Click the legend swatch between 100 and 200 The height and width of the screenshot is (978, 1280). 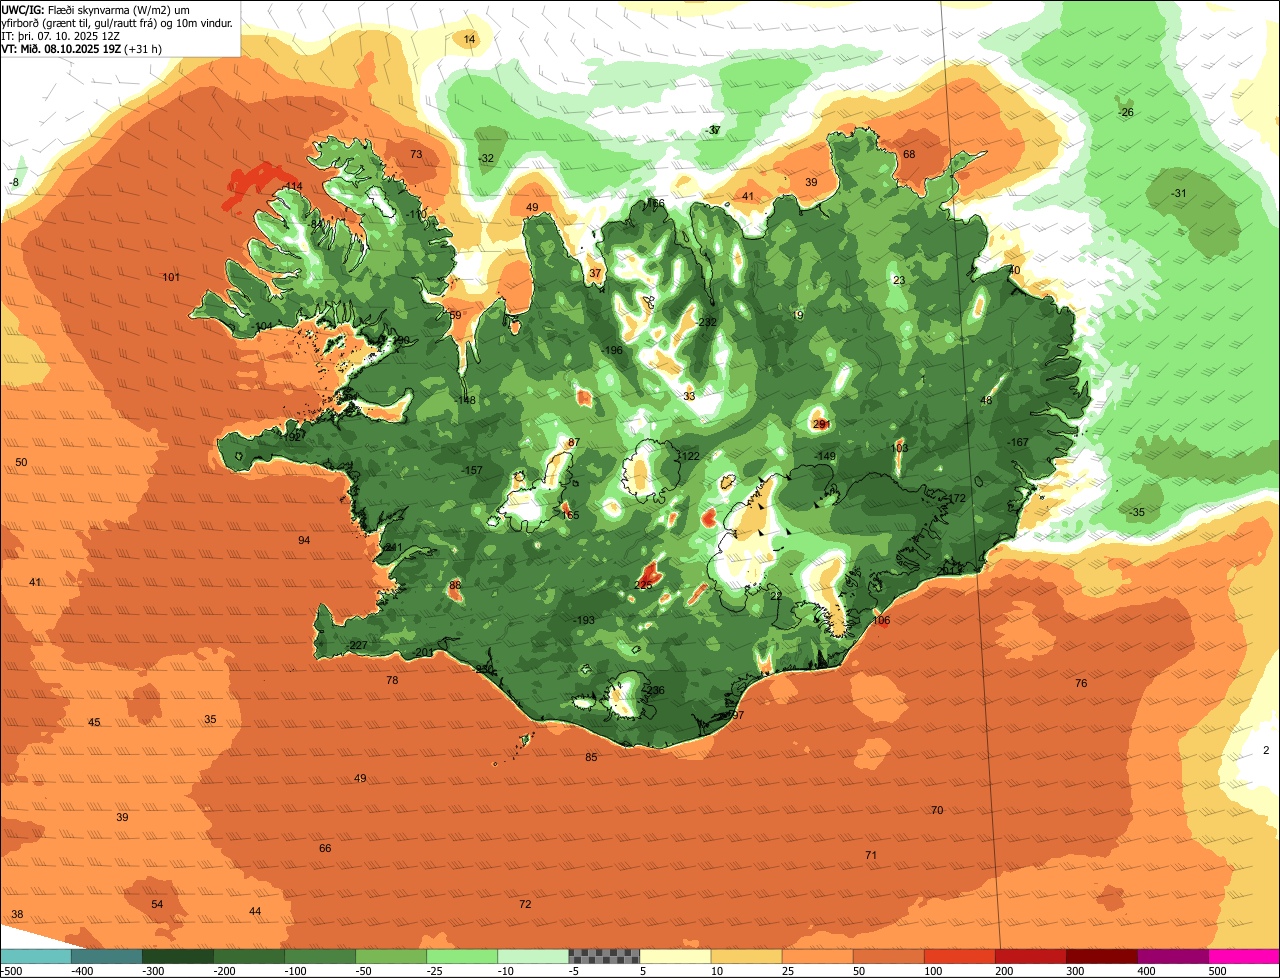coord(959,956)
